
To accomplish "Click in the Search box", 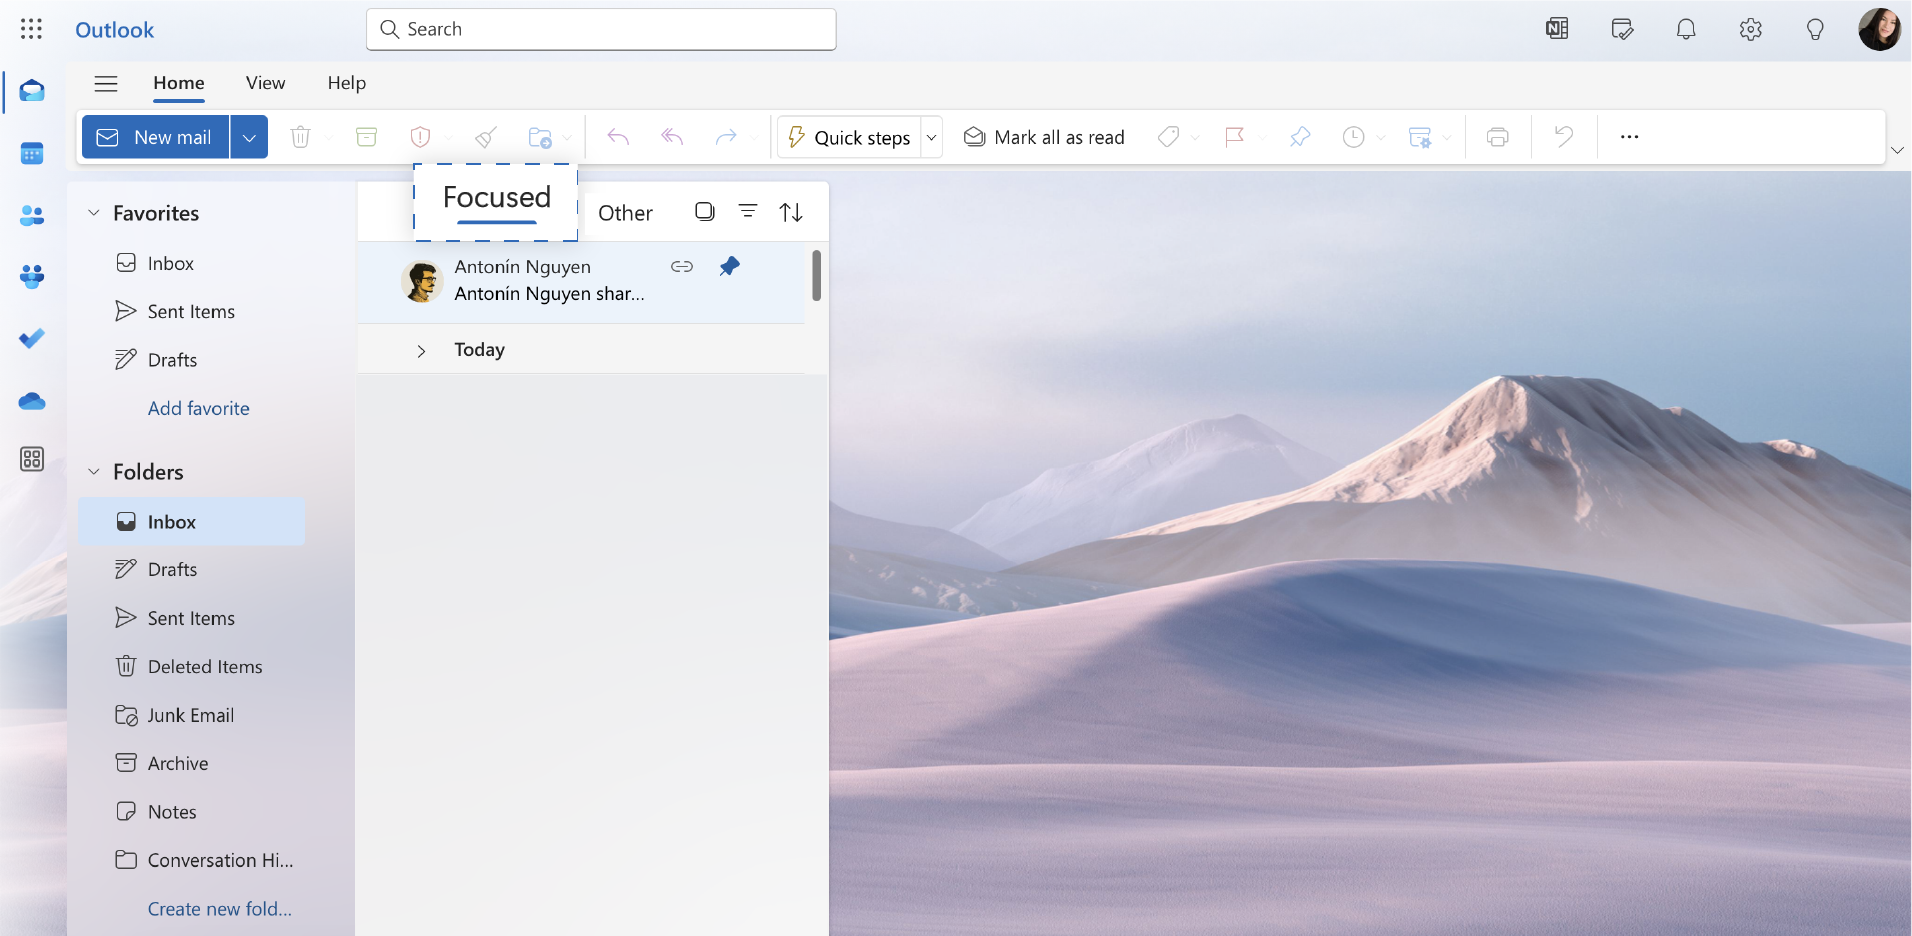I will [x=601, y=29].
